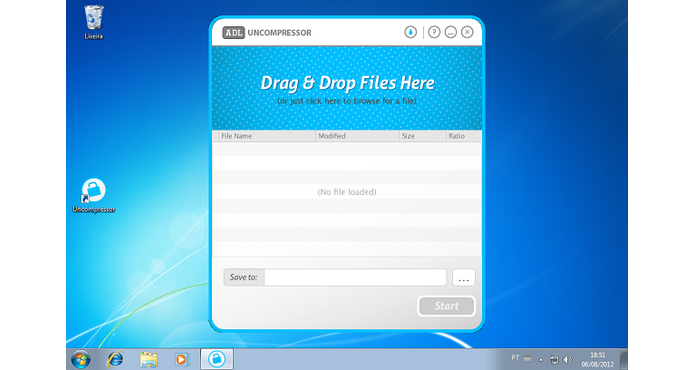The height and width of the screenshot is (370, 695).
Task: Launch Internet Explorer from the taskbar
Action: pos(115,359)
